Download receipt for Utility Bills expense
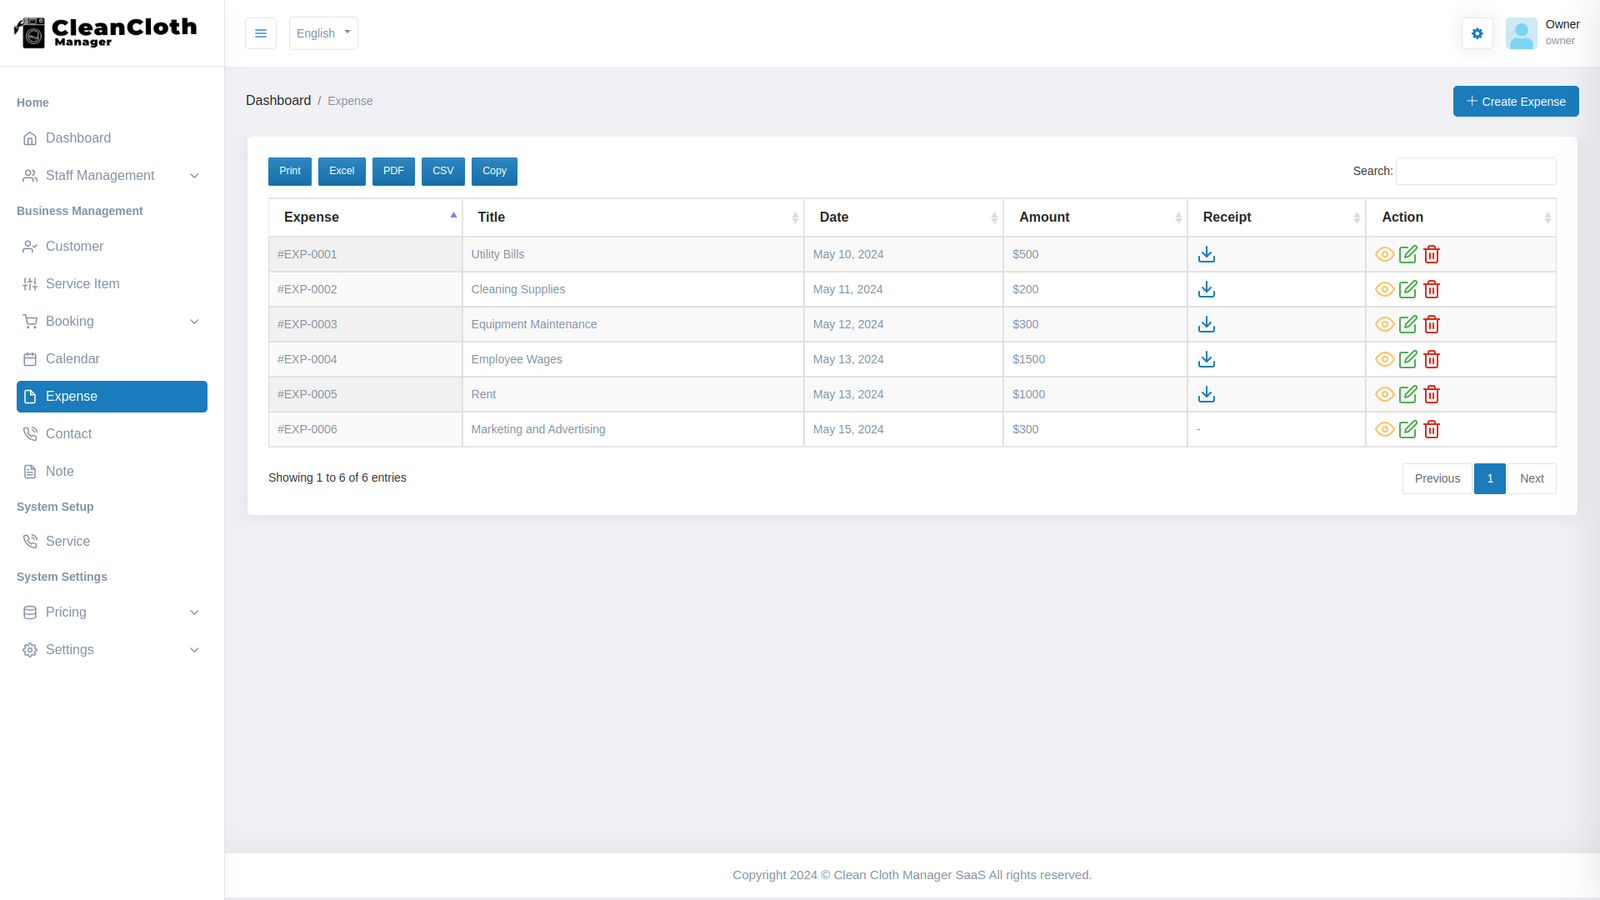Screen dimensions: 1600x900 (x=1206, y=254)
